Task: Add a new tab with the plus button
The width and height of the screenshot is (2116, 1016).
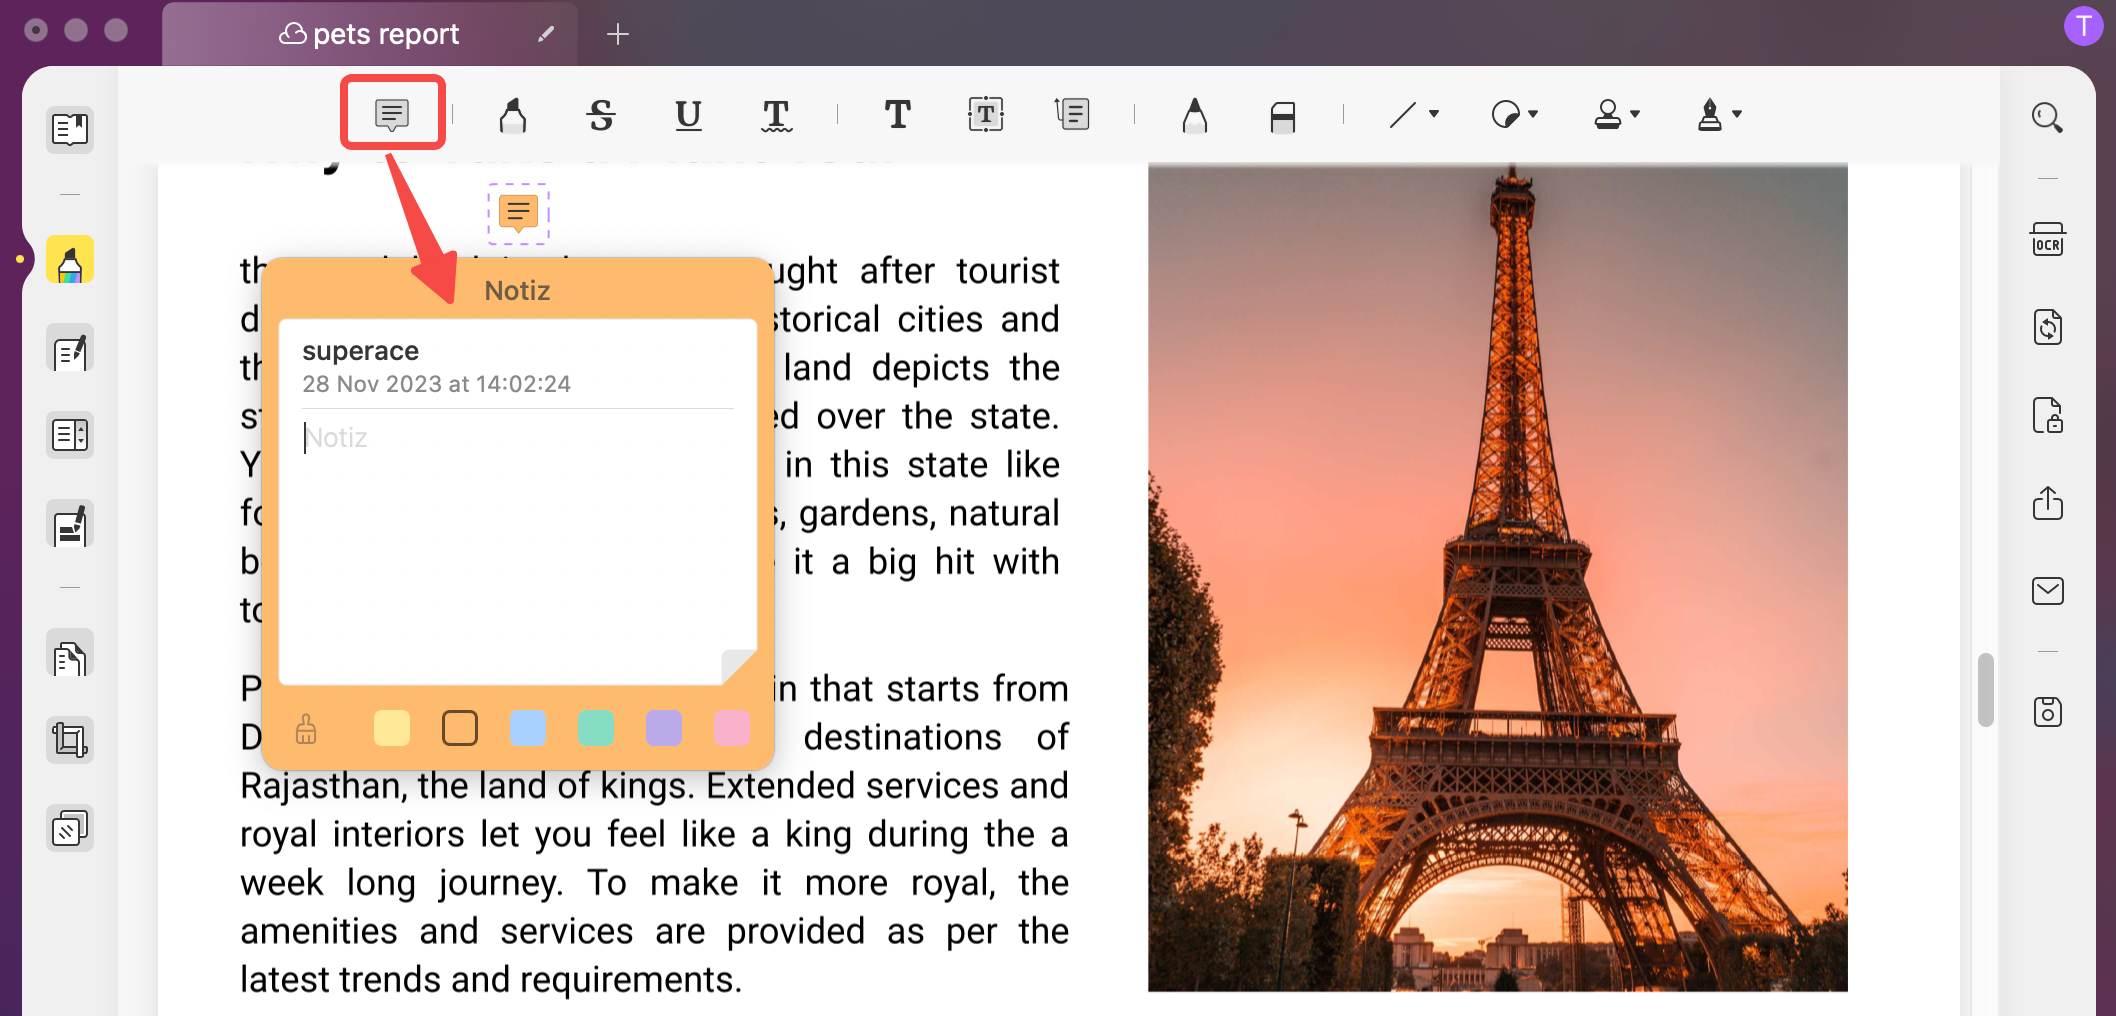Action: [618, 34]
